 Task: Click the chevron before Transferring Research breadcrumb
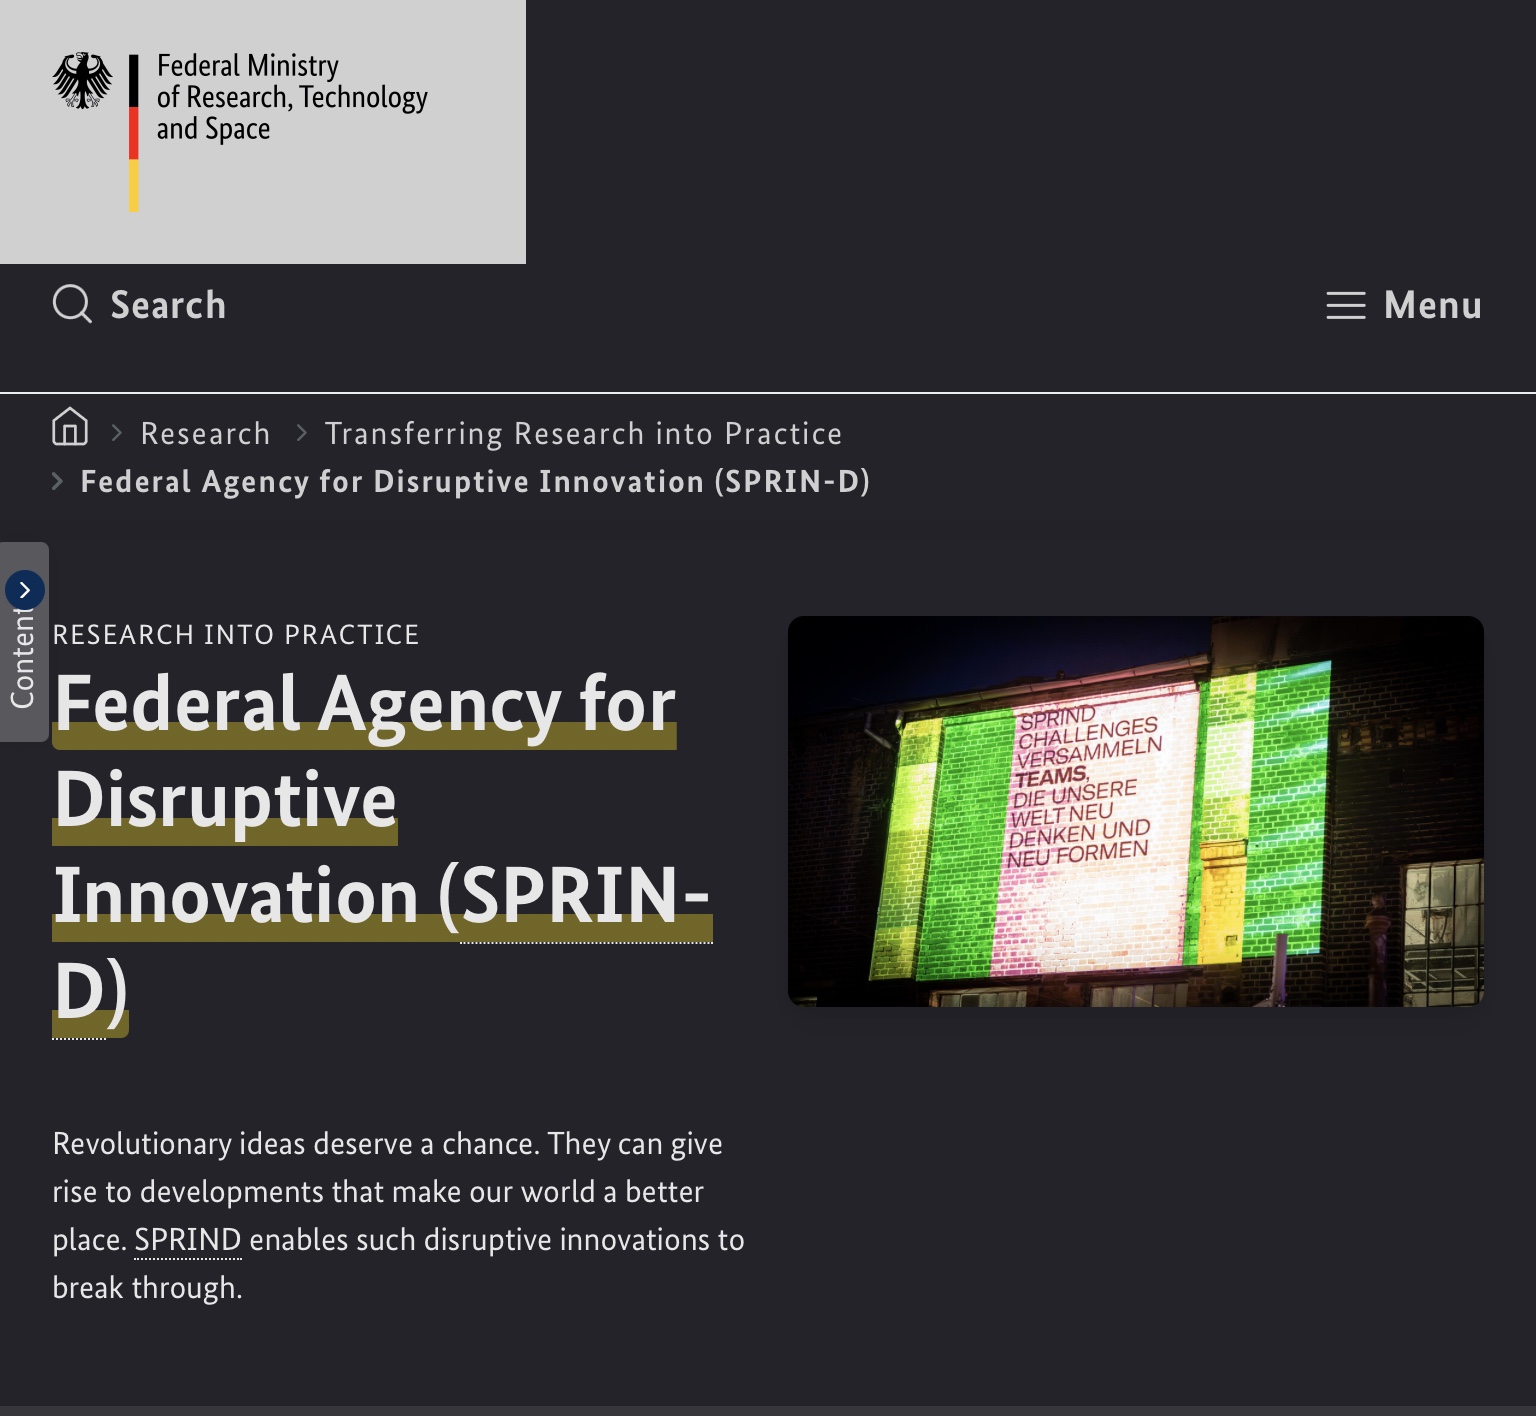coord(301,433)
